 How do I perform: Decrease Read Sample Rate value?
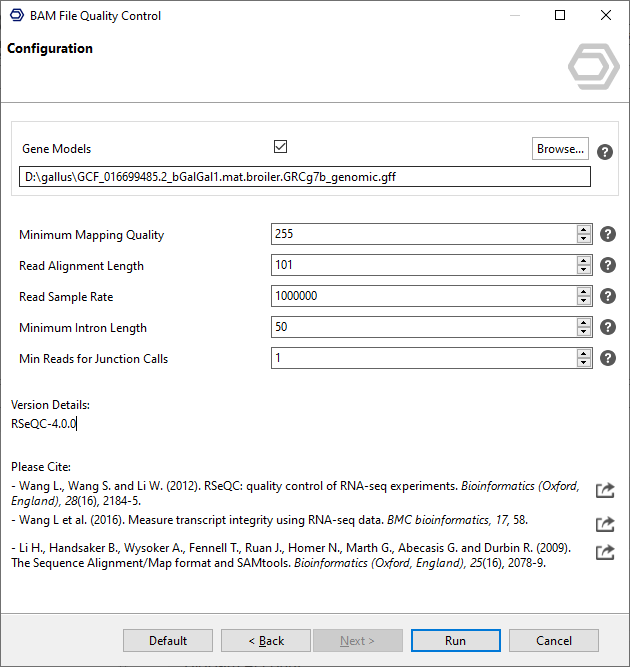pos(584,301)
